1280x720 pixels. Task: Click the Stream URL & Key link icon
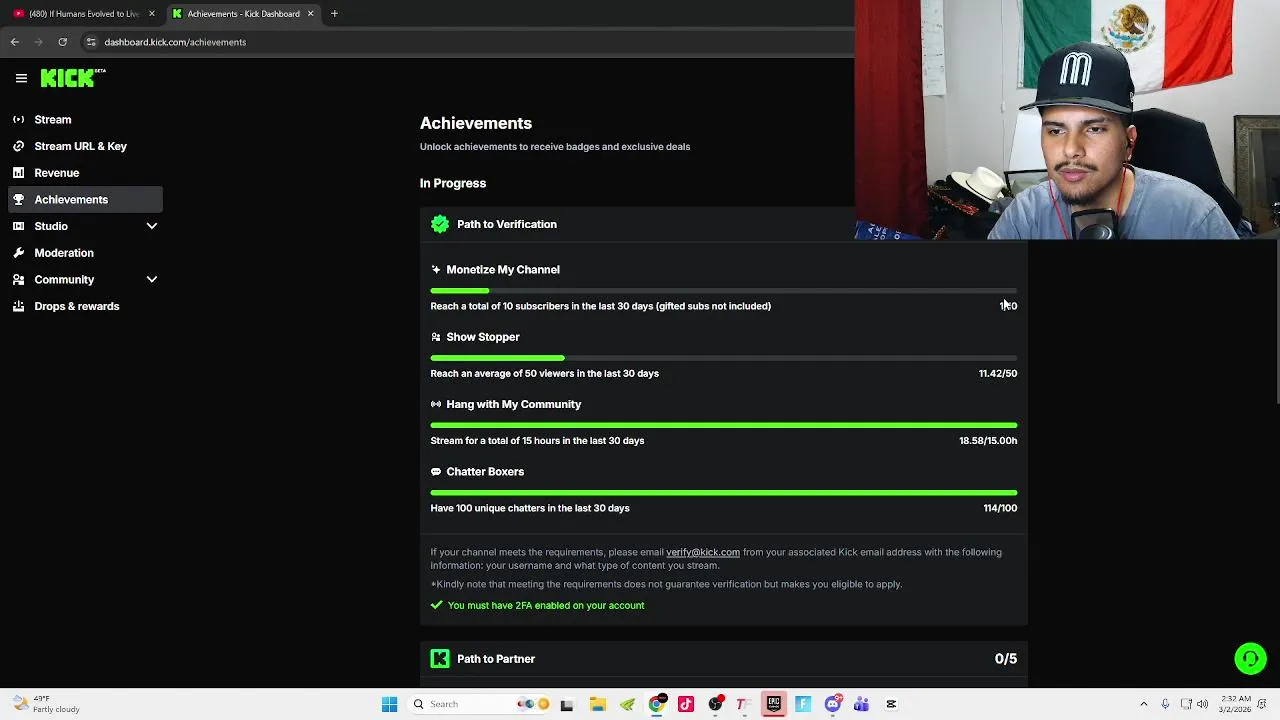[x=18, y=146]
